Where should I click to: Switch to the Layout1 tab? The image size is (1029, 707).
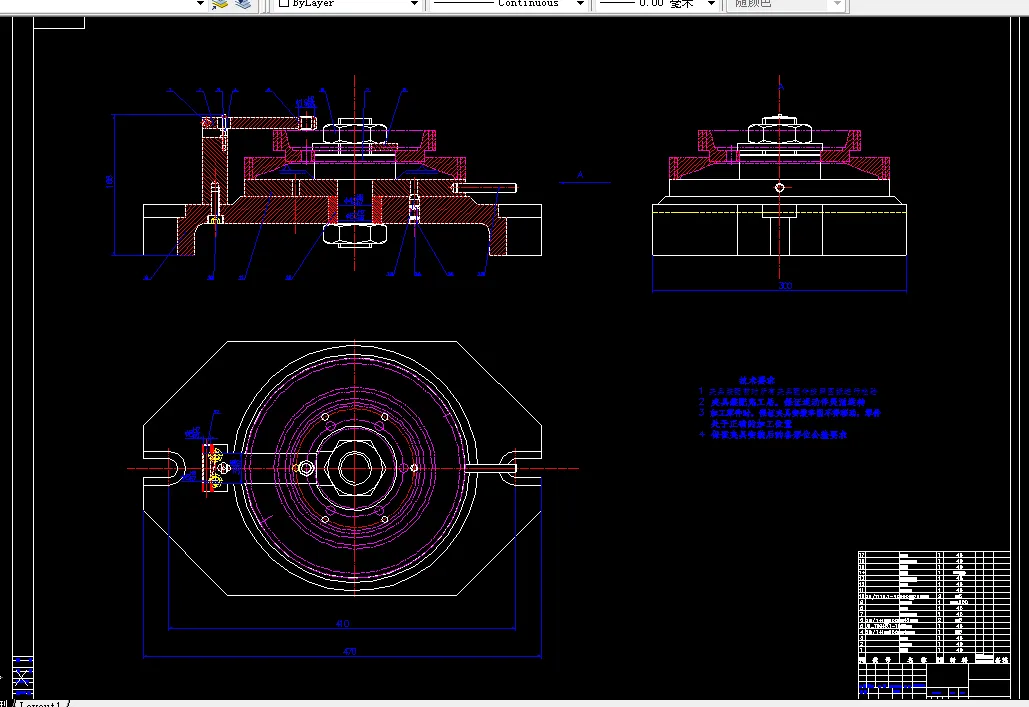tap(40, 704)
